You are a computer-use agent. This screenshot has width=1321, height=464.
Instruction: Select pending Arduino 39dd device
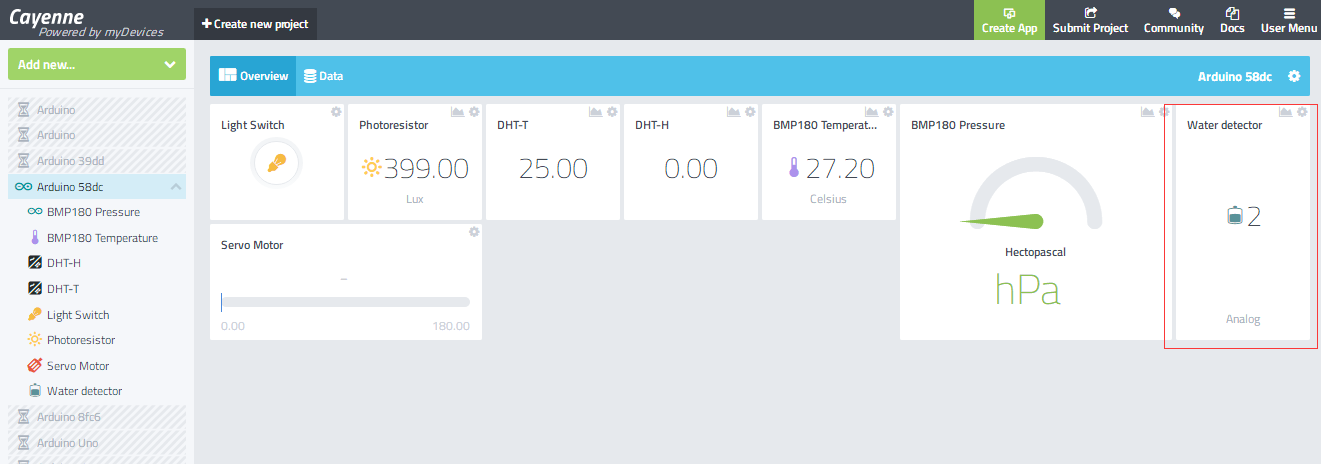[97, 161]
